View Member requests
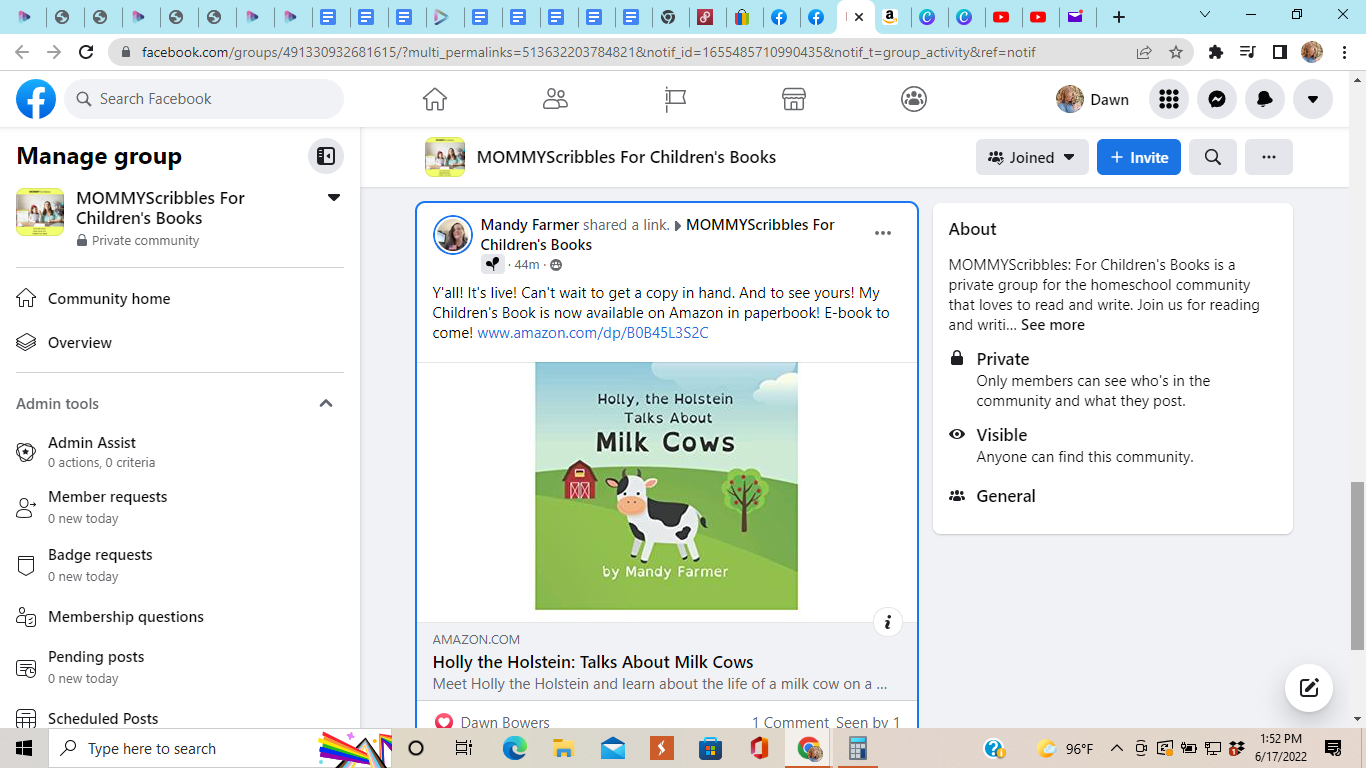Image resolution: width=1366 pixels, height=768 pixels. tap(180, 507)
